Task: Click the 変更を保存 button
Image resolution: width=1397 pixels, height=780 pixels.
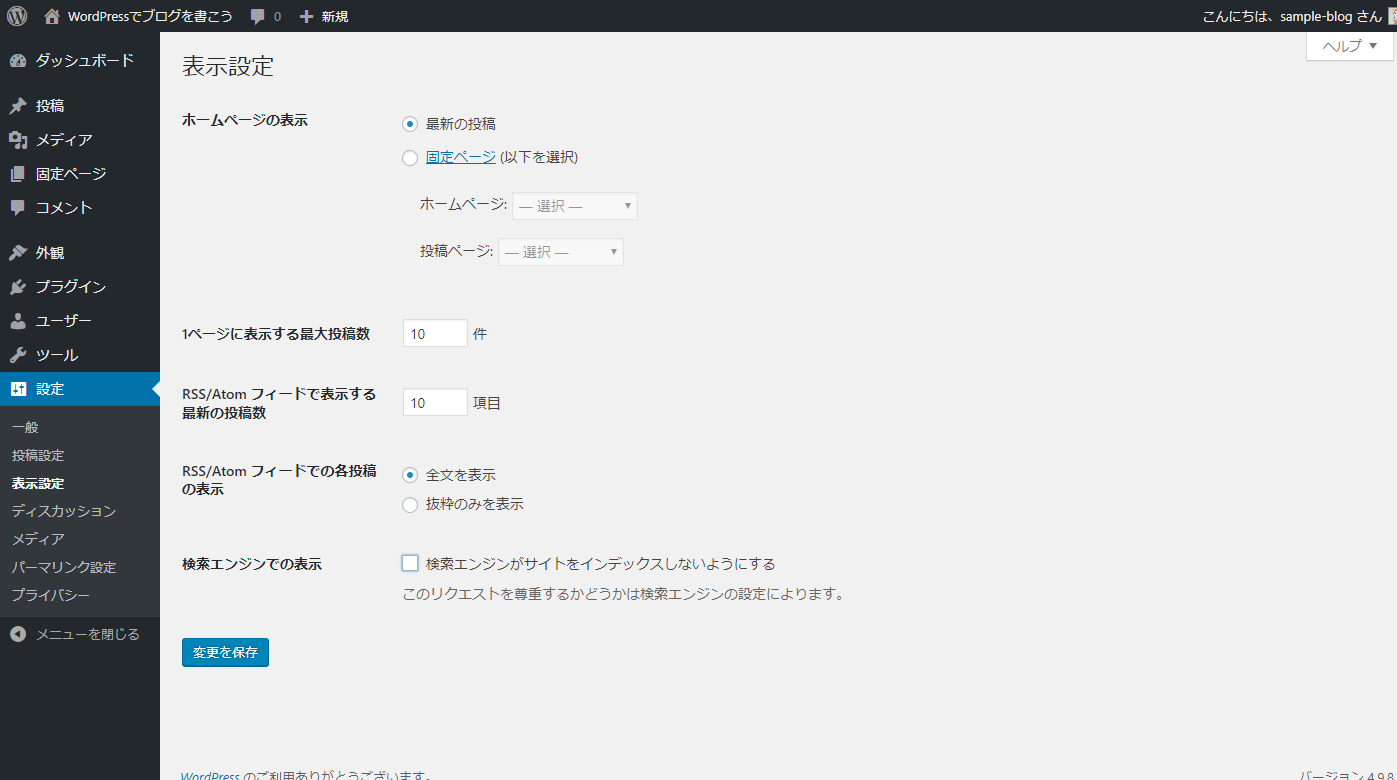Action: (225, 652)
